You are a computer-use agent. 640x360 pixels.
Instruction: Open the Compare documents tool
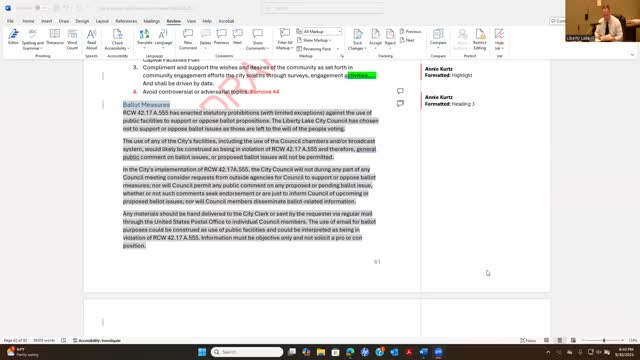(438, 38)
